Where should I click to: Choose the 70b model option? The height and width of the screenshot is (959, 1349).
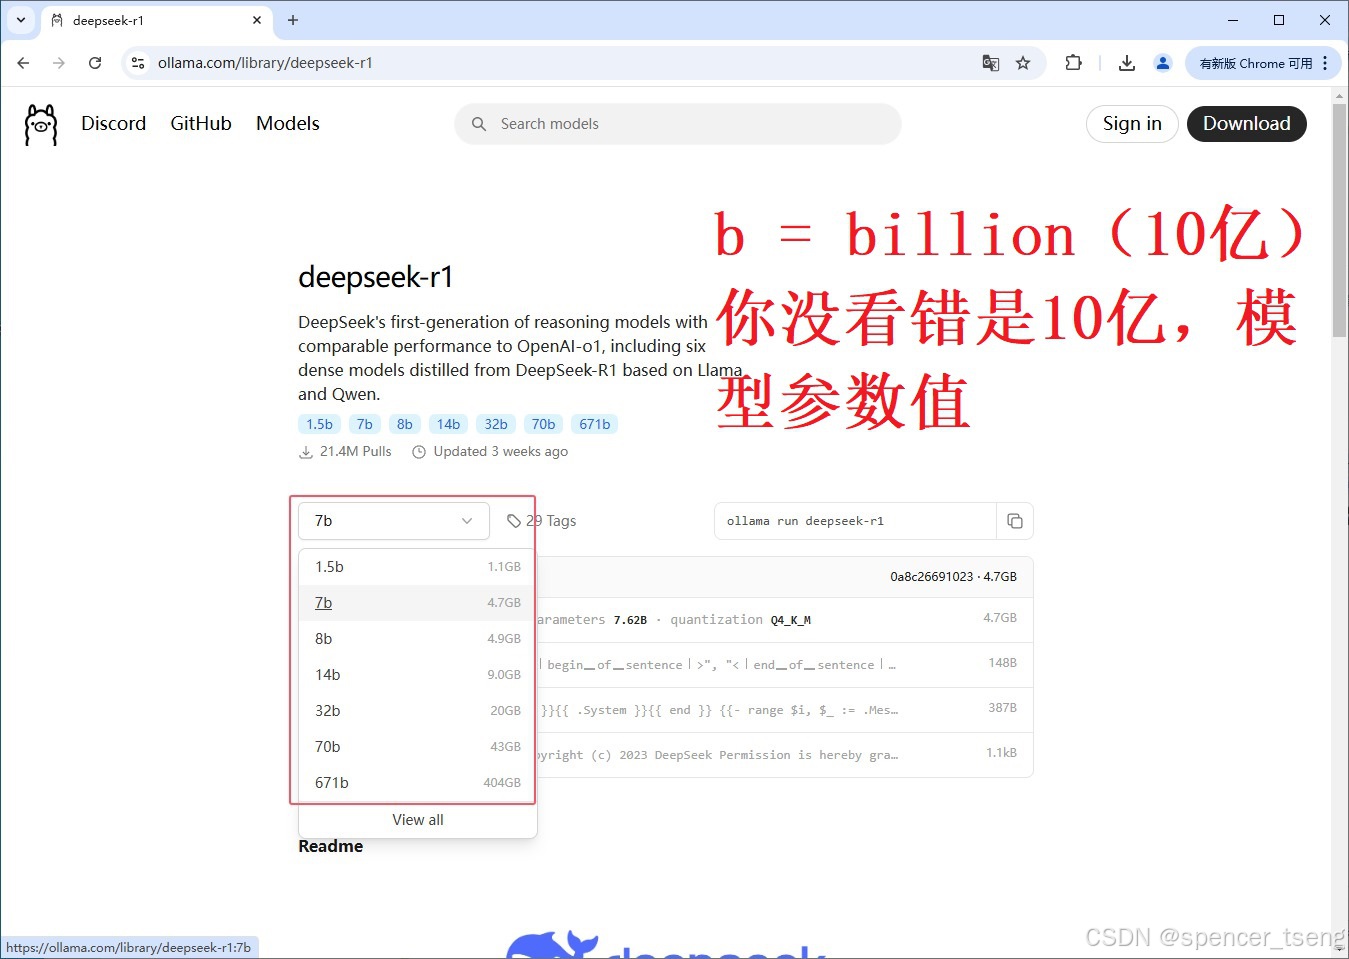point(418,747)
